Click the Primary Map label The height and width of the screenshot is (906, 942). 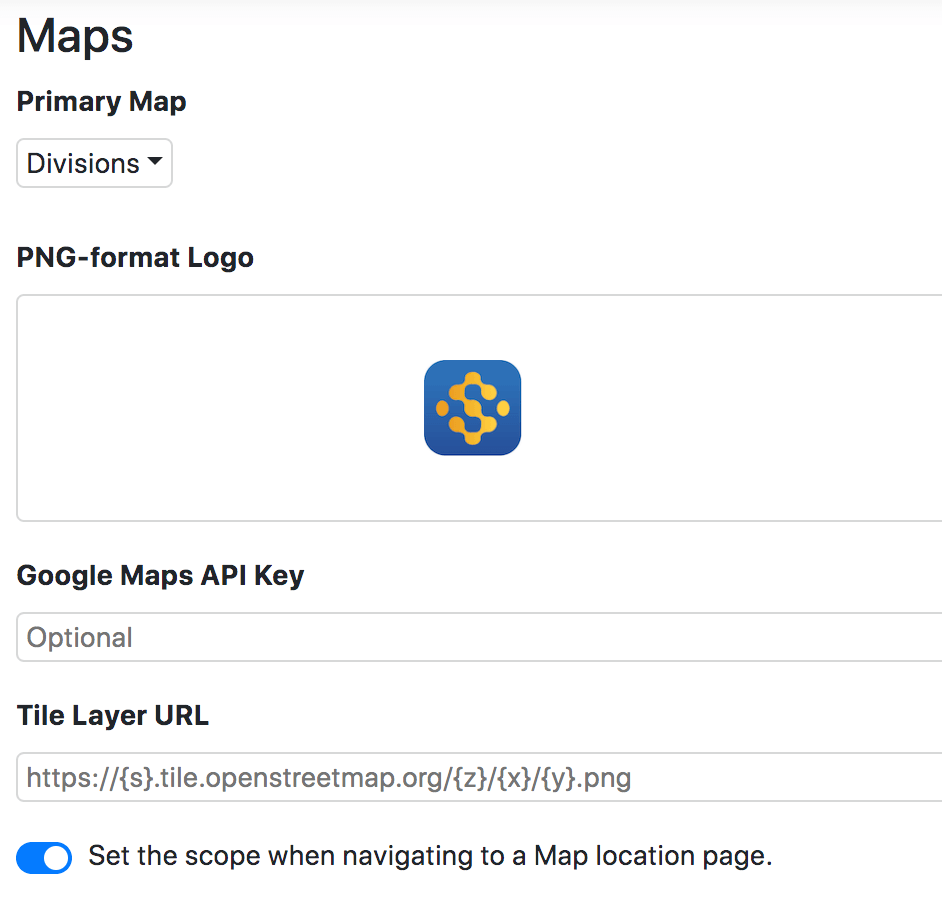pos(101,101)
